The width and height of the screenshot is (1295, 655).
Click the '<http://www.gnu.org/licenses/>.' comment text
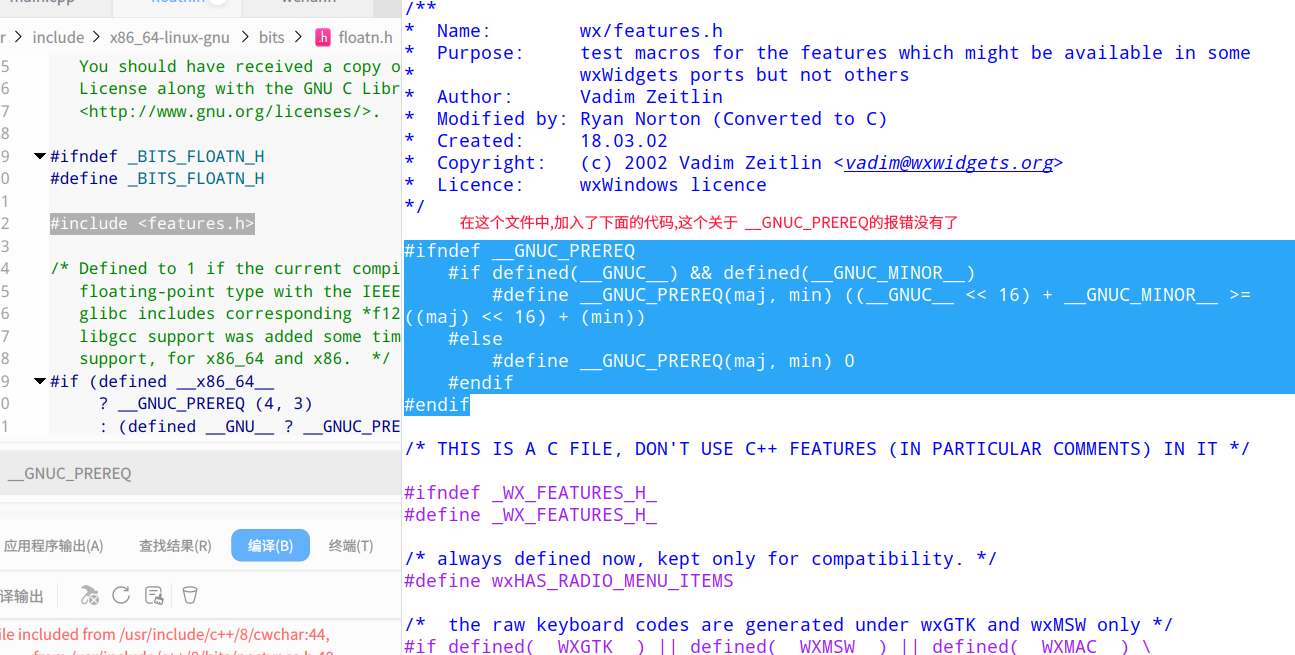point(229,111)
